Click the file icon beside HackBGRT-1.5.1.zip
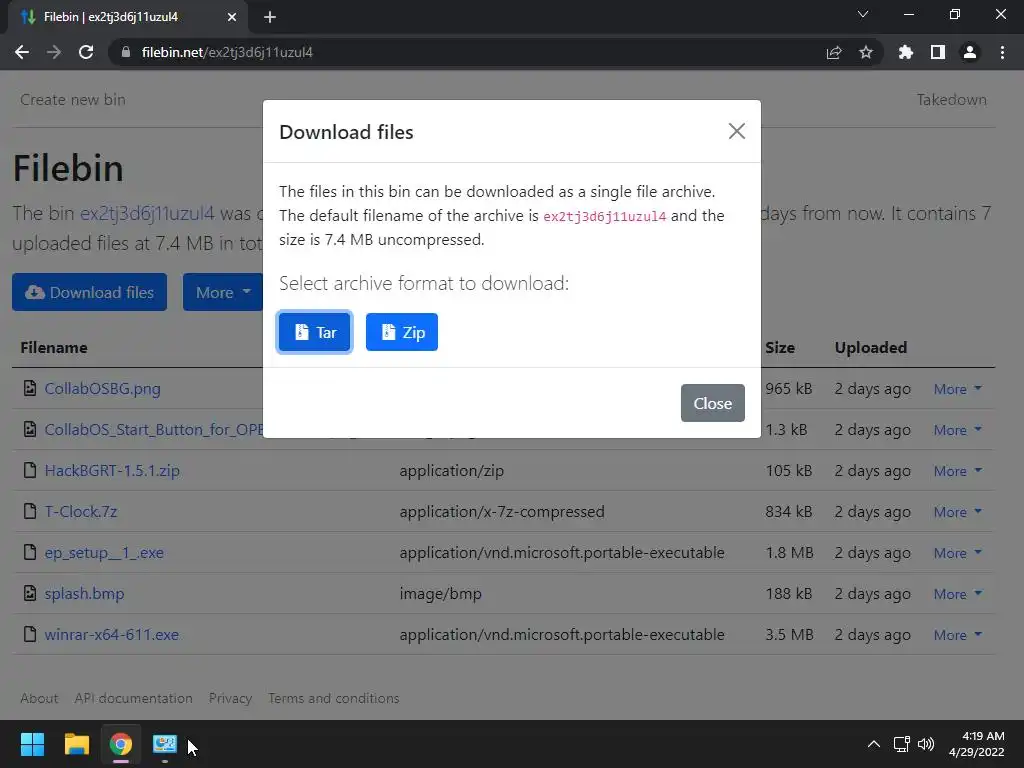This screenshot has height=768, width=1024. 29,470
